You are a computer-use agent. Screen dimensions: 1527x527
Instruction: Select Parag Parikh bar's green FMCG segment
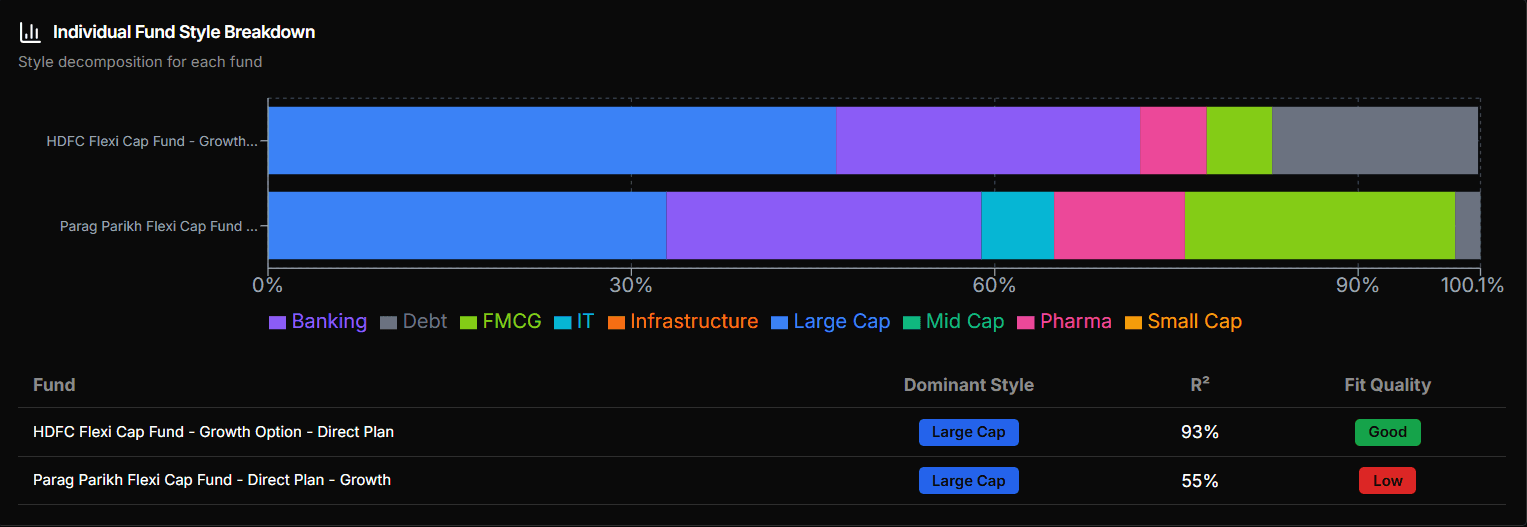click(1320, 226)
